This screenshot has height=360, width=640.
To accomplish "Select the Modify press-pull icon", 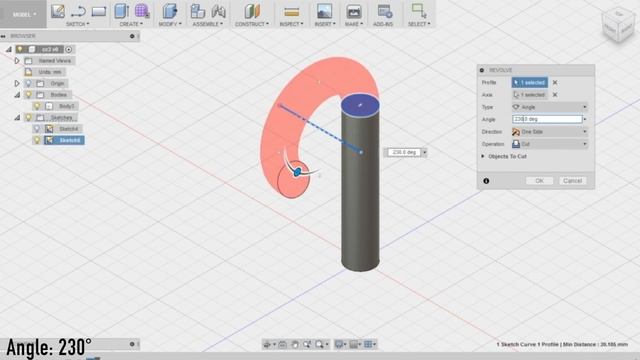I will point(169,11).
